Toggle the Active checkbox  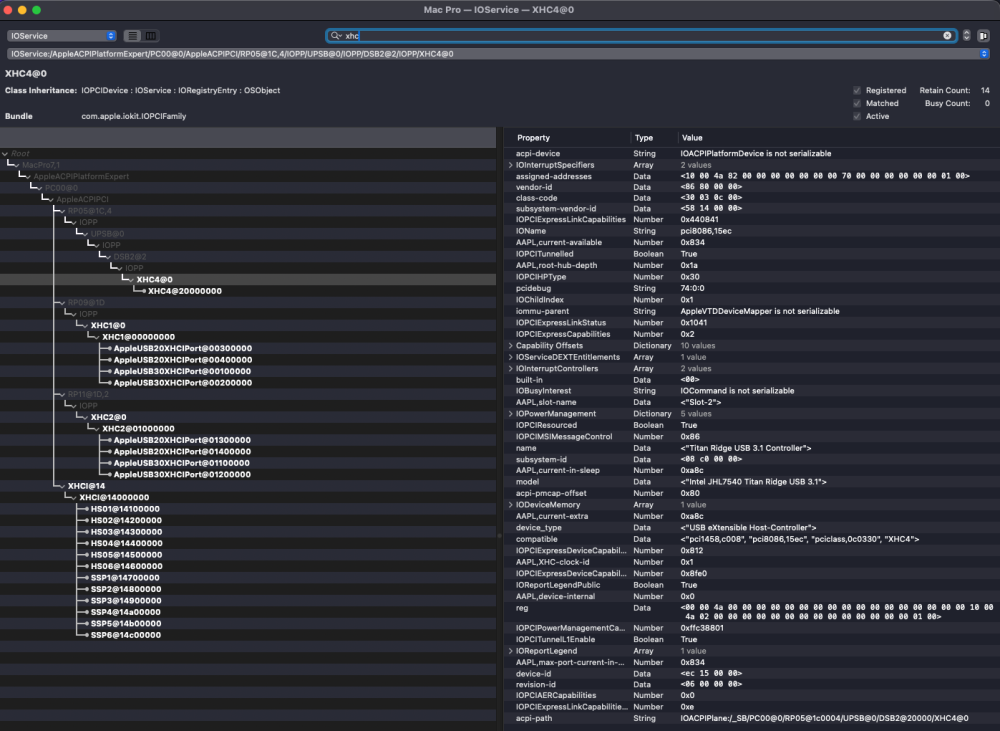pyautogui.click(x=857, y=116)
